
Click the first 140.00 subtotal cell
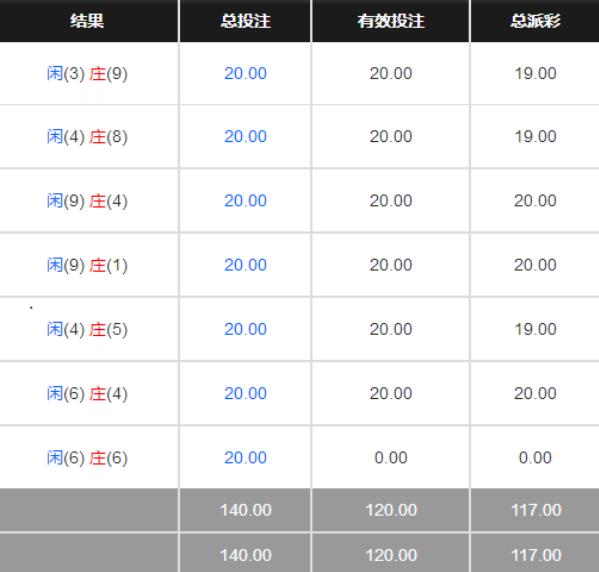click(246, 510)
